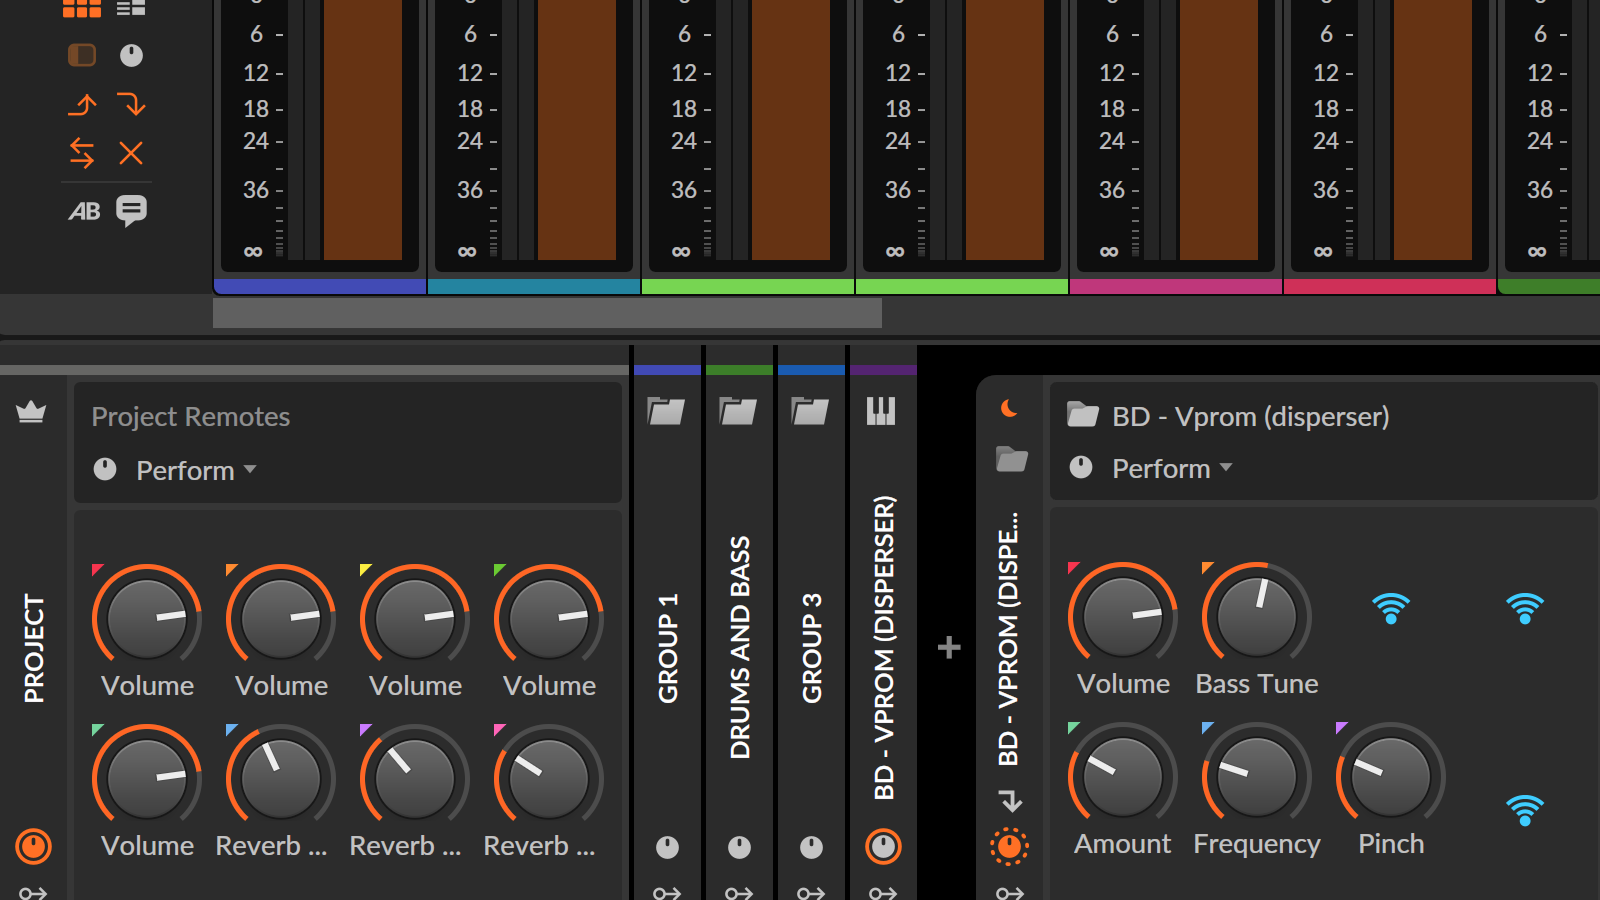This screenshot has width=1600, height=900.
Task: Click the A/B comparison icon
Action: point(86,210)
